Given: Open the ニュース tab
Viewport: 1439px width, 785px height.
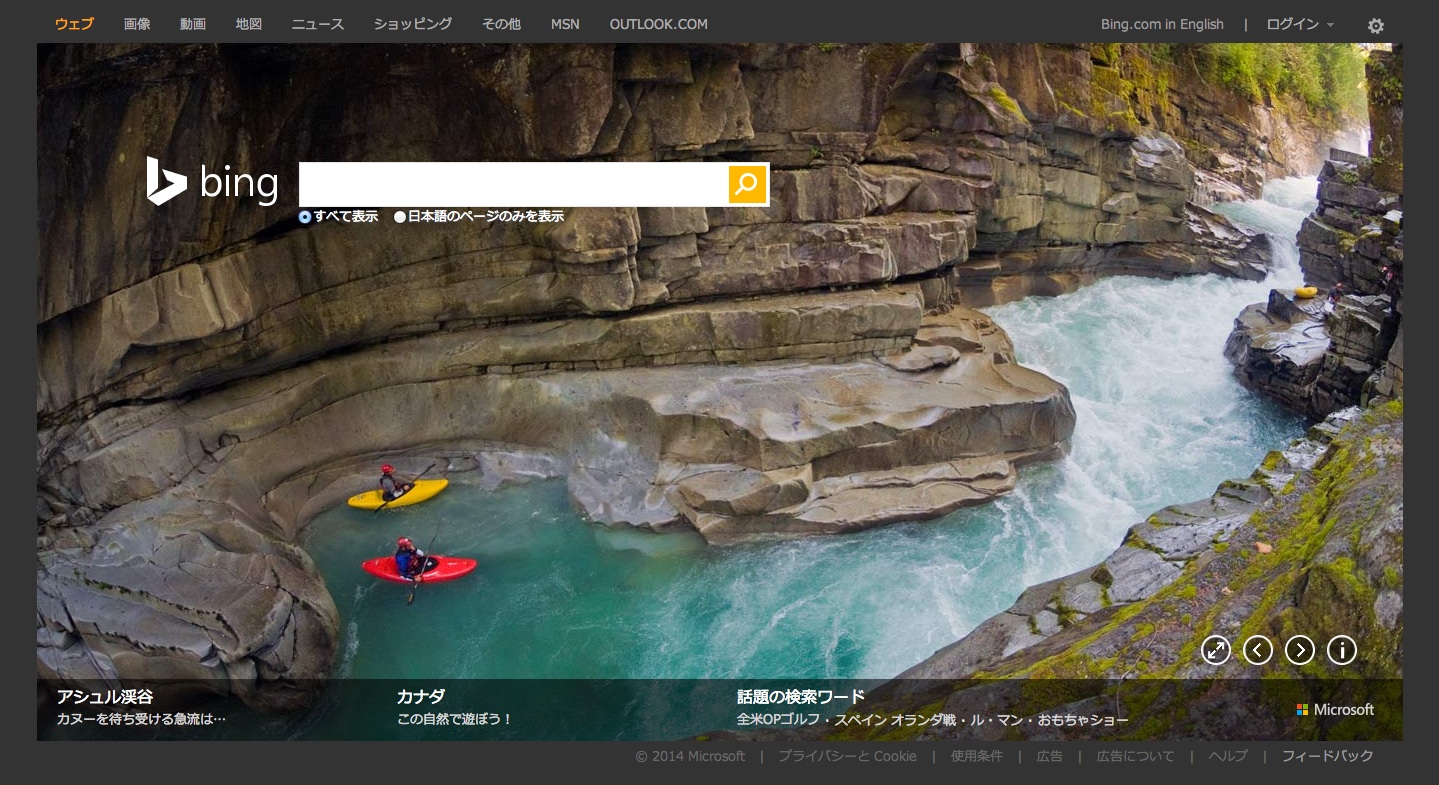Looking at the screenshot, I should [x=317, y=24].
